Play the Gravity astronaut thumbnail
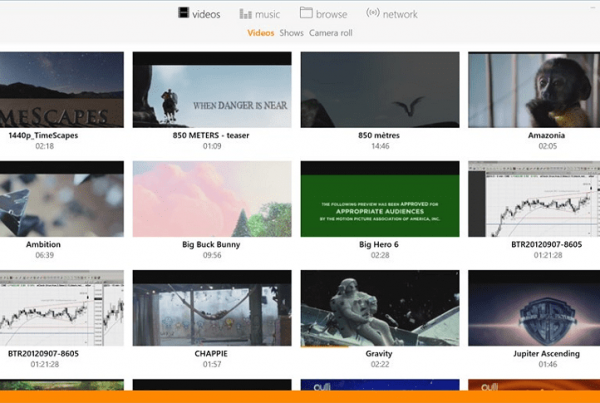The height and width of the screenshot is (403, 600). point(380,308)
